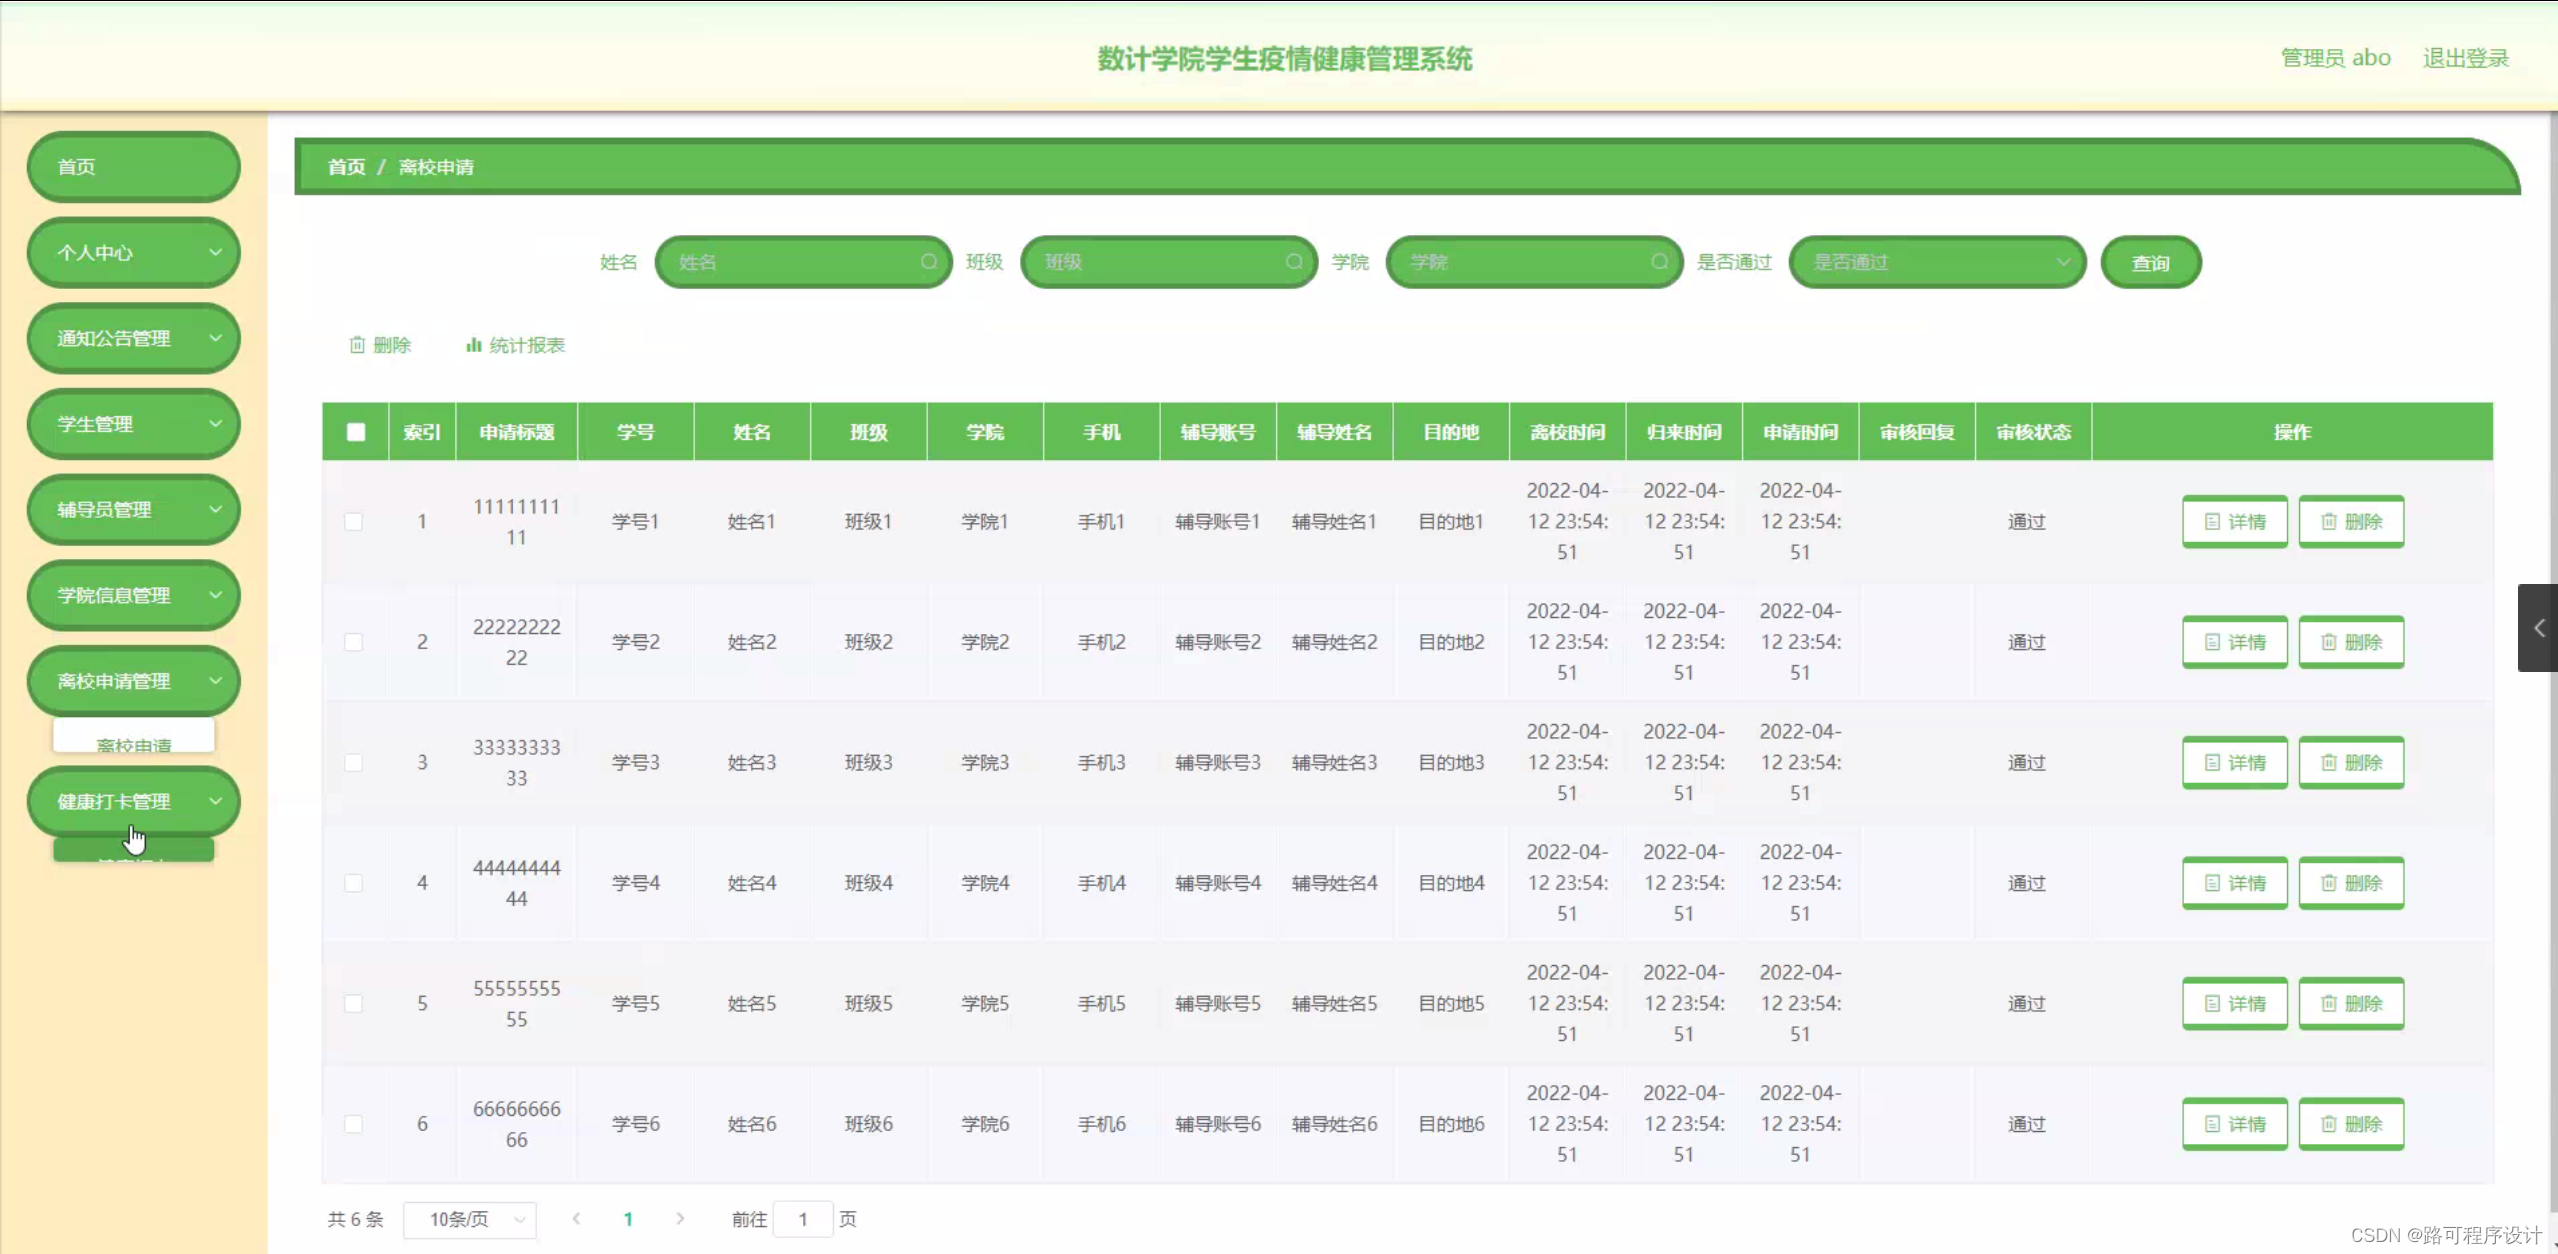2558x1254 pixels.
Task: Expand the 学生管理 sidebar menu
Action: [134, 424]
